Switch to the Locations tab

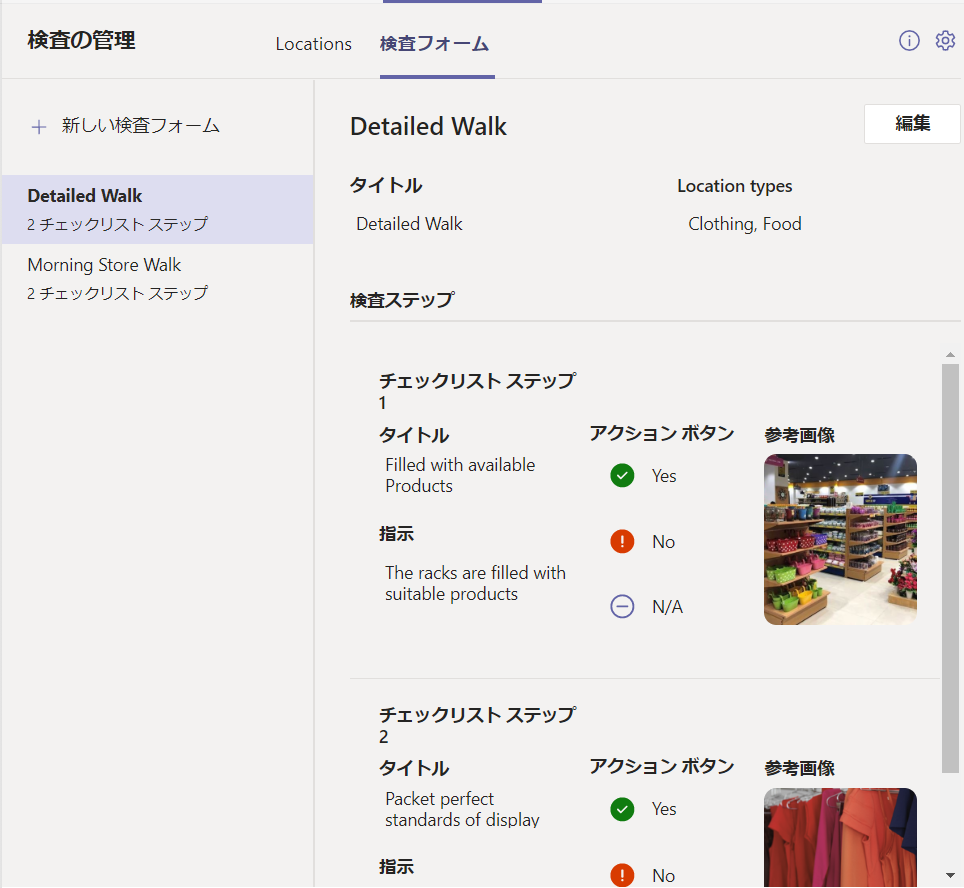tap(314, 44)
